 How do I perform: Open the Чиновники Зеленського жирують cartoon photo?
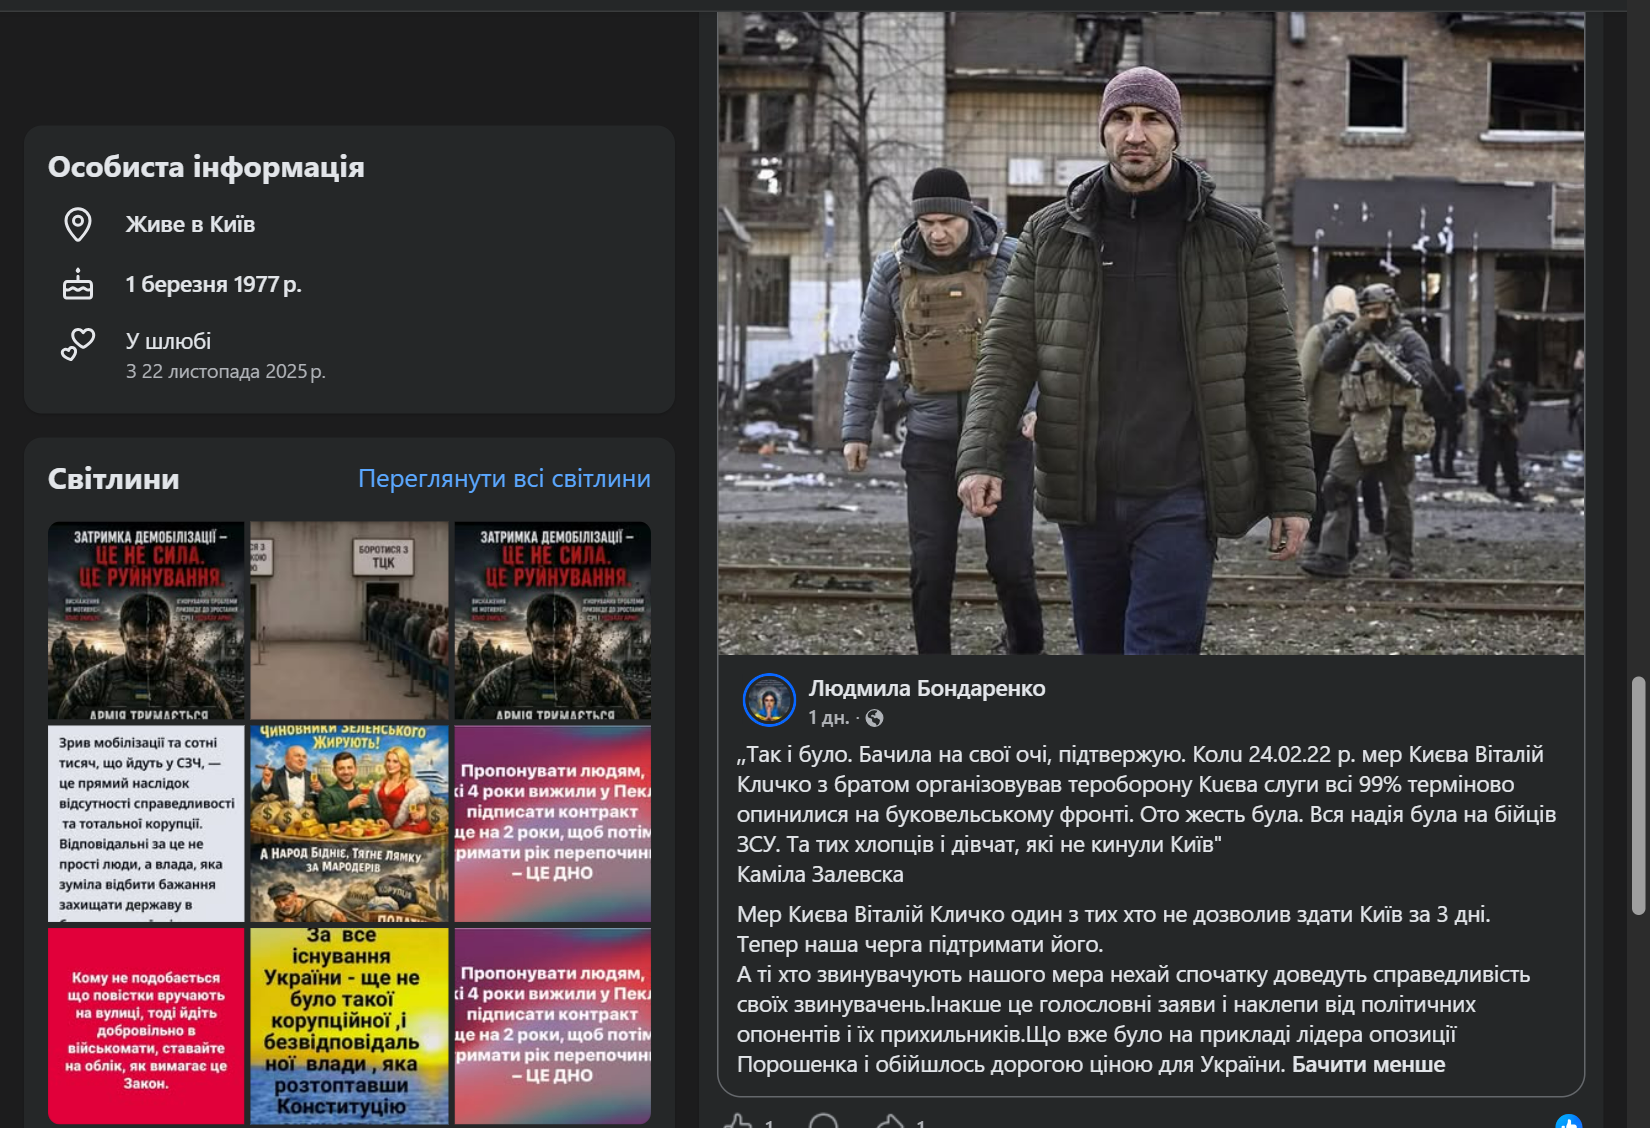click(x=349, y=823)
